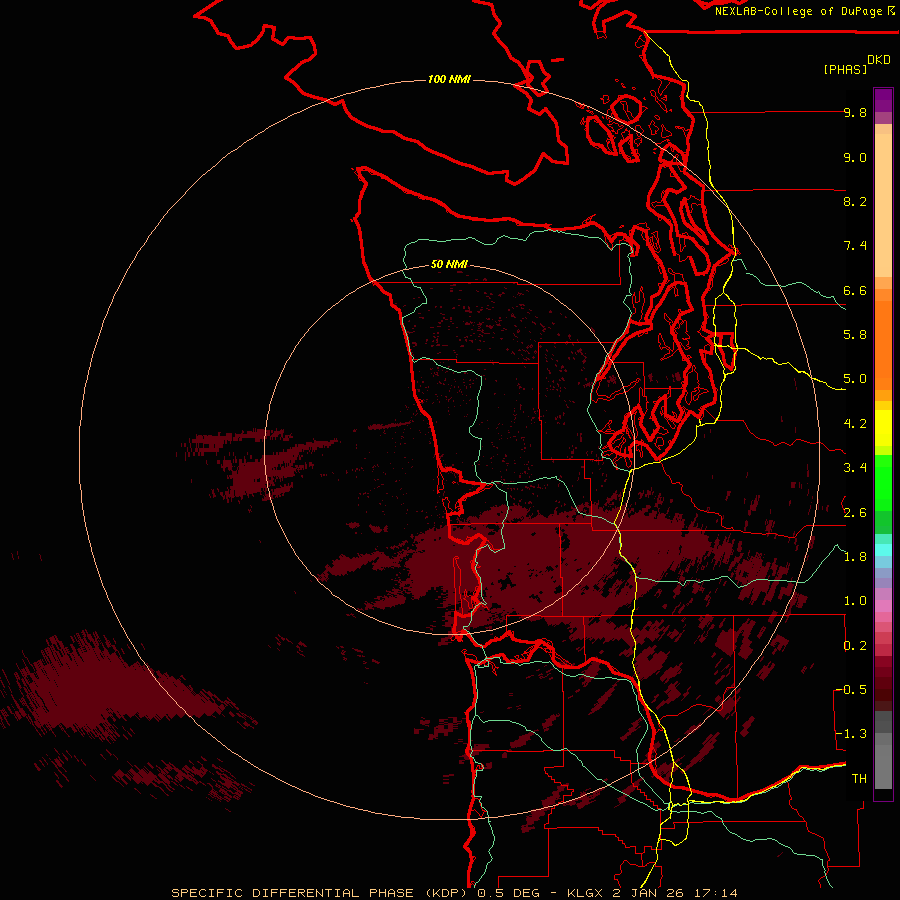
Task: Click the 7.4 legend value
Action: click(x=855, y=246)
